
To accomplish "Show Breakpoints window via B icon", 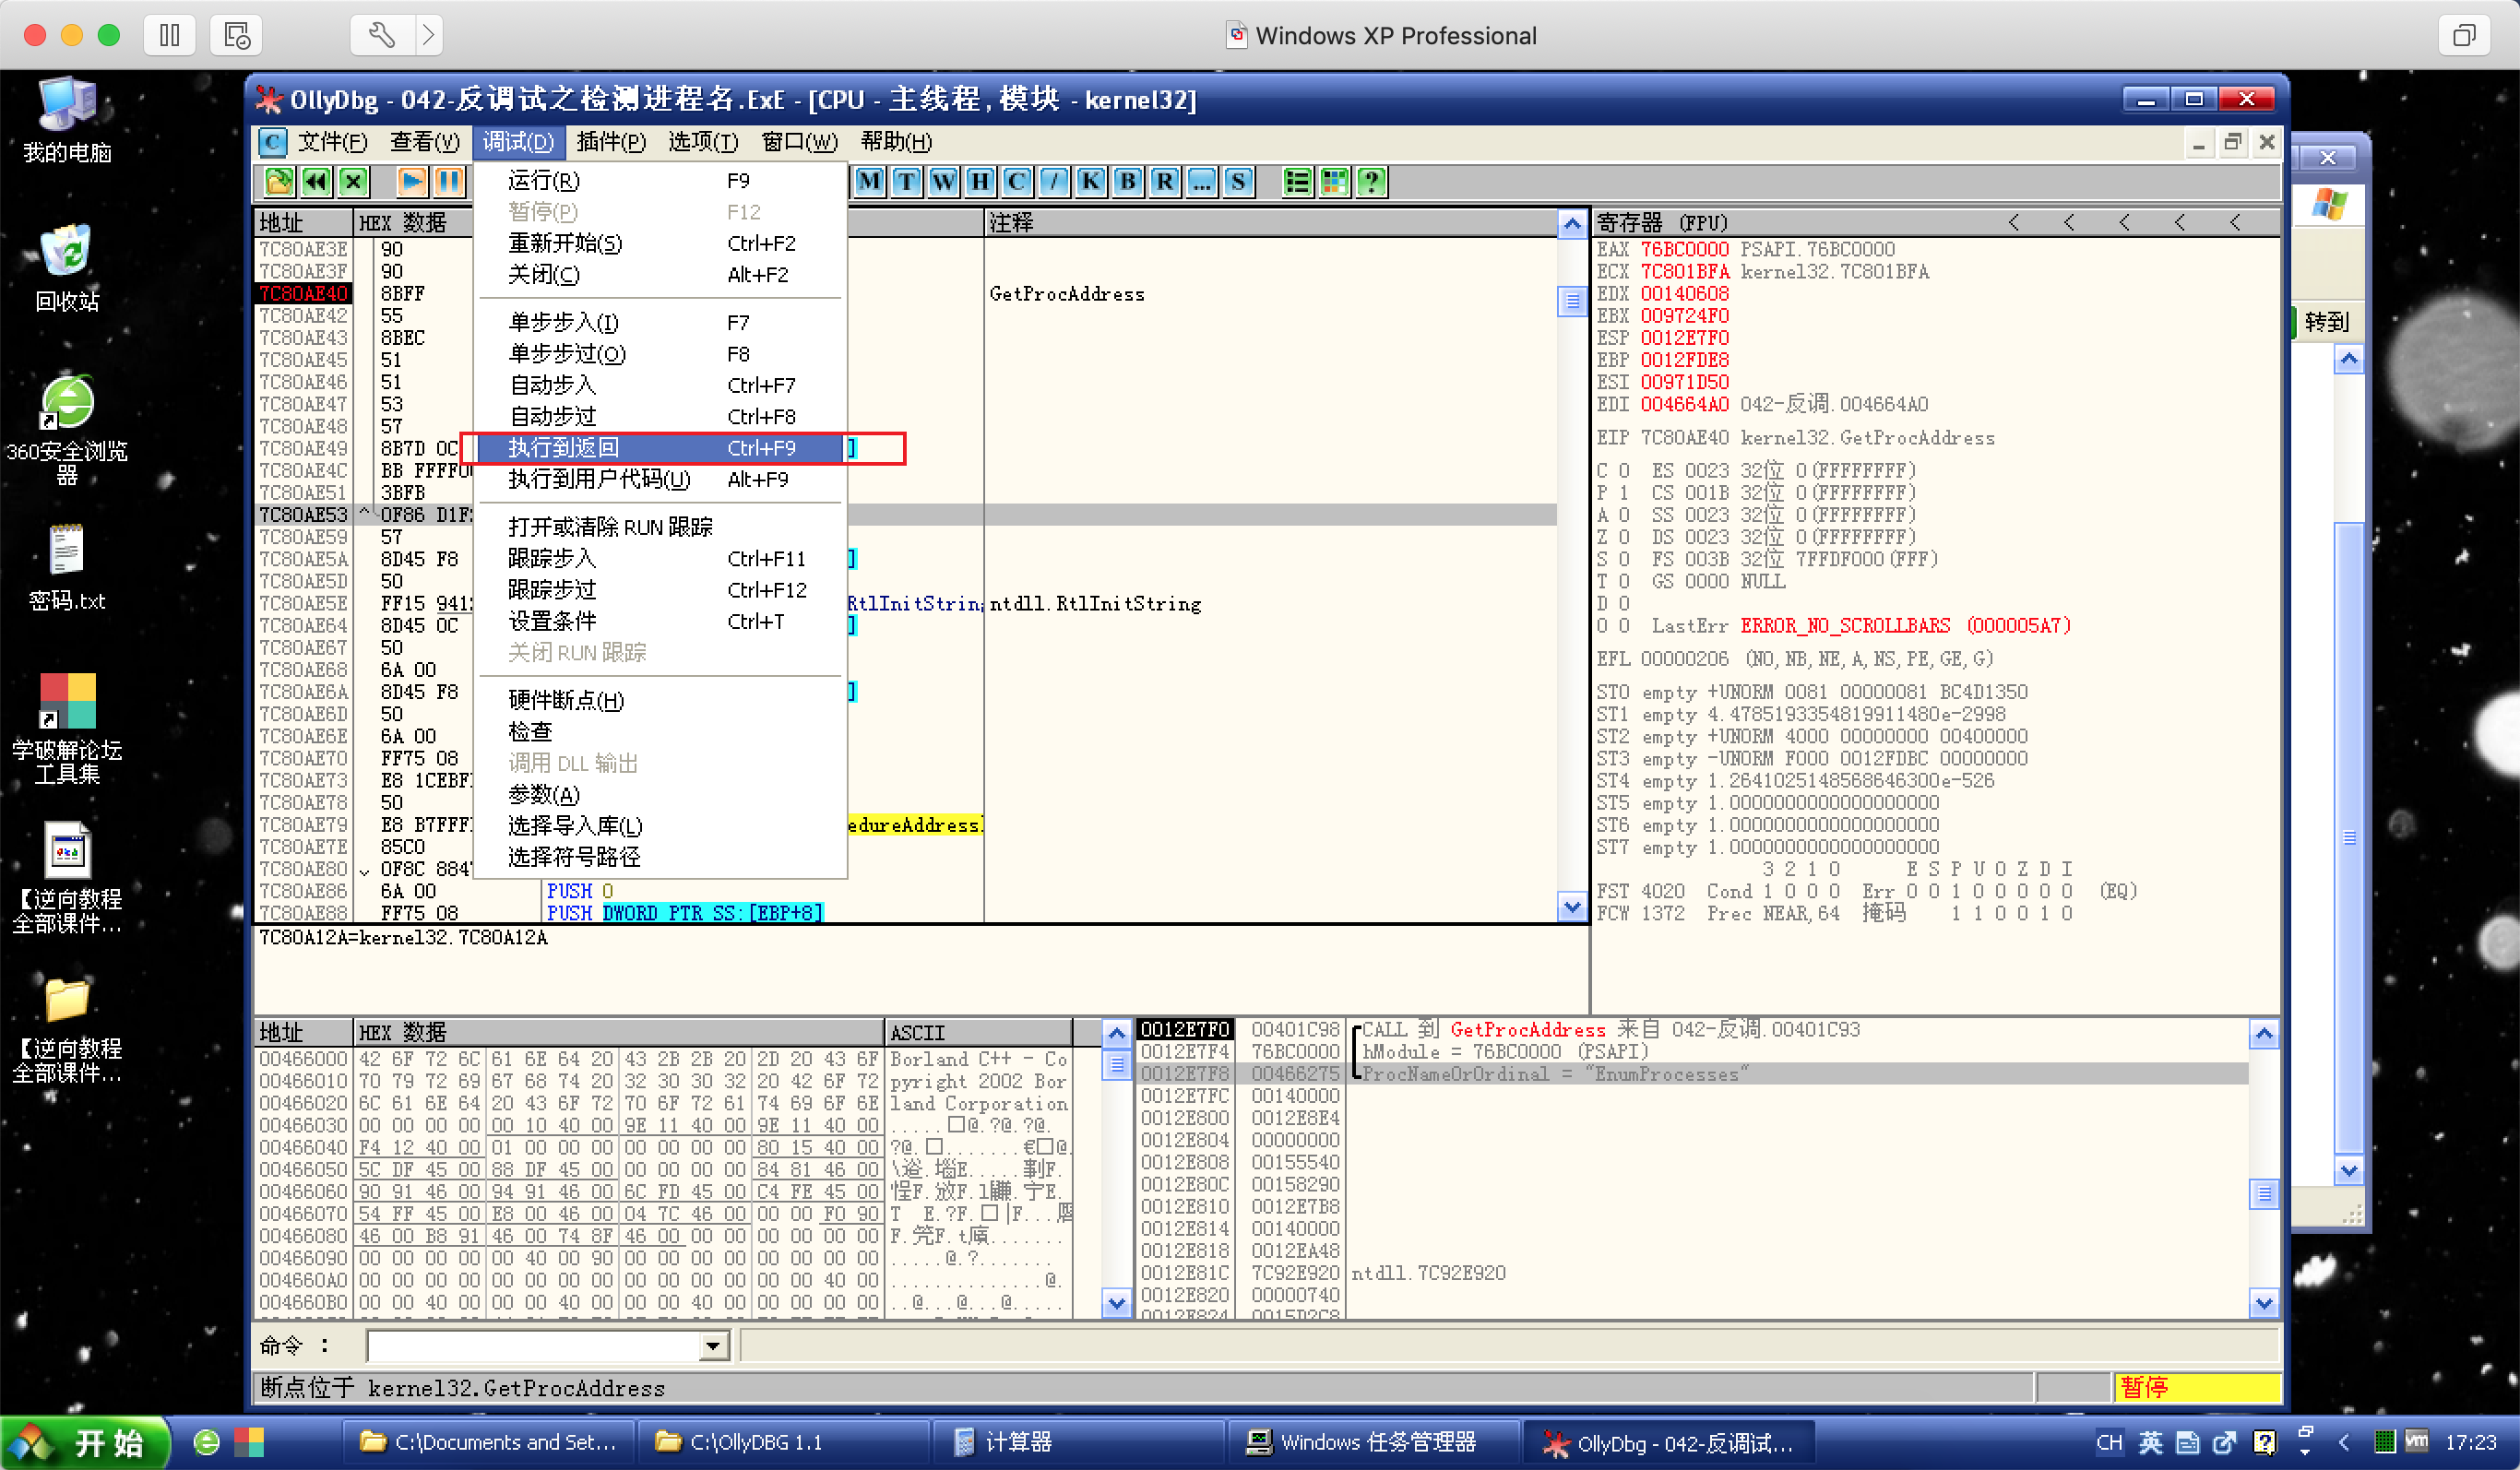I will [1128, 181].
